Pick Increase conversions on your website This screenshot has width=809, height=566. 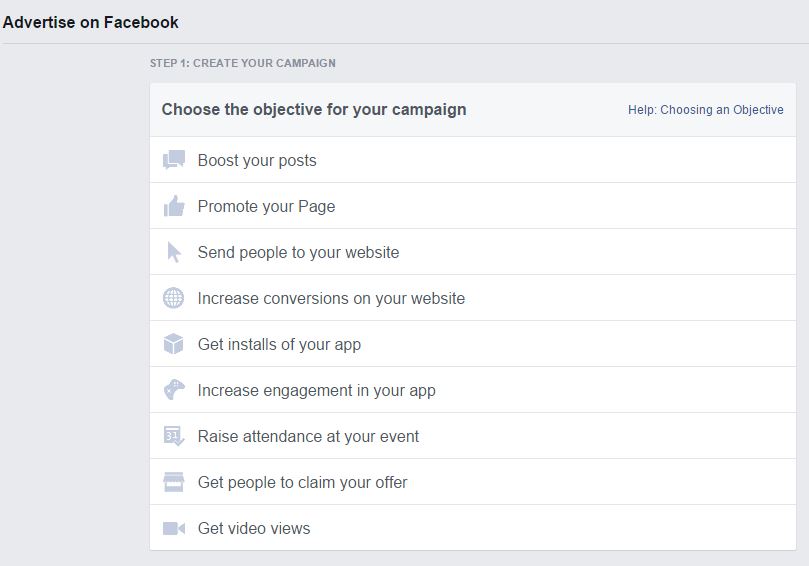pos(331,298)
